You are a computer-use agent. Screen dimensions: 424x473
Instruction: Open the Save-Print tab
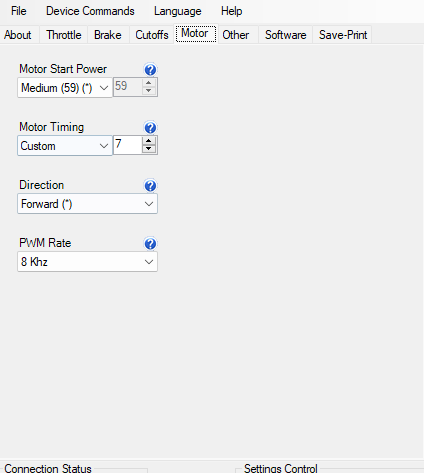[343, 35]
